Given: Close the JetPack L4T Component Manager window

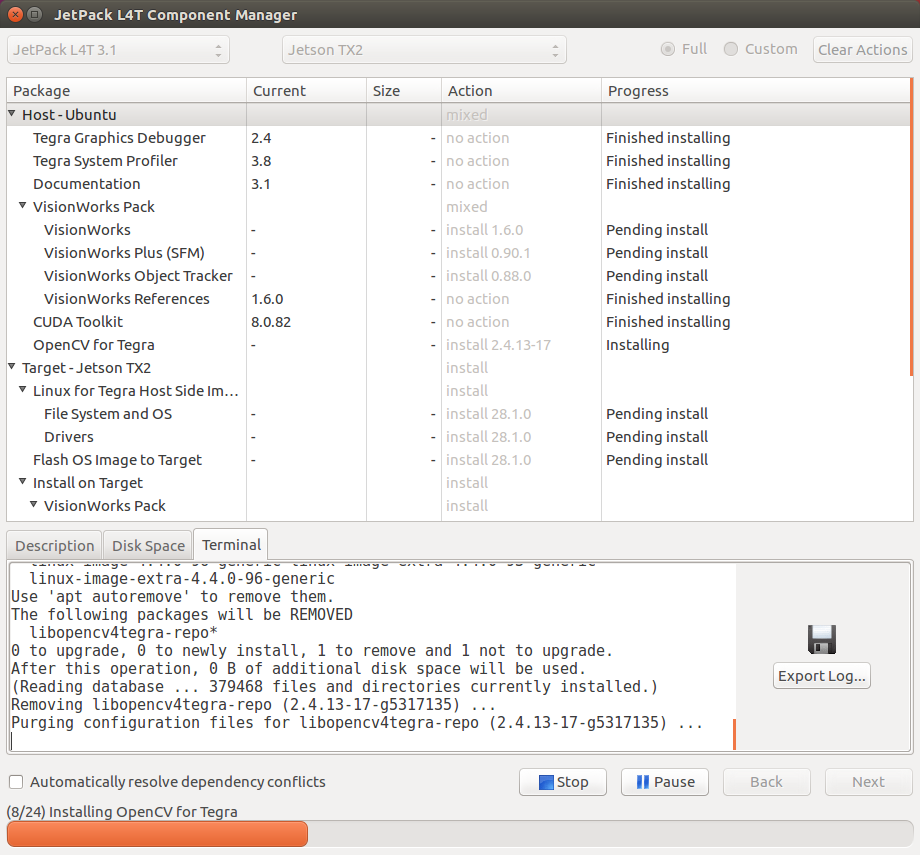Looking at the screenshot, I should pyautogui.click(x=16, y=14).
